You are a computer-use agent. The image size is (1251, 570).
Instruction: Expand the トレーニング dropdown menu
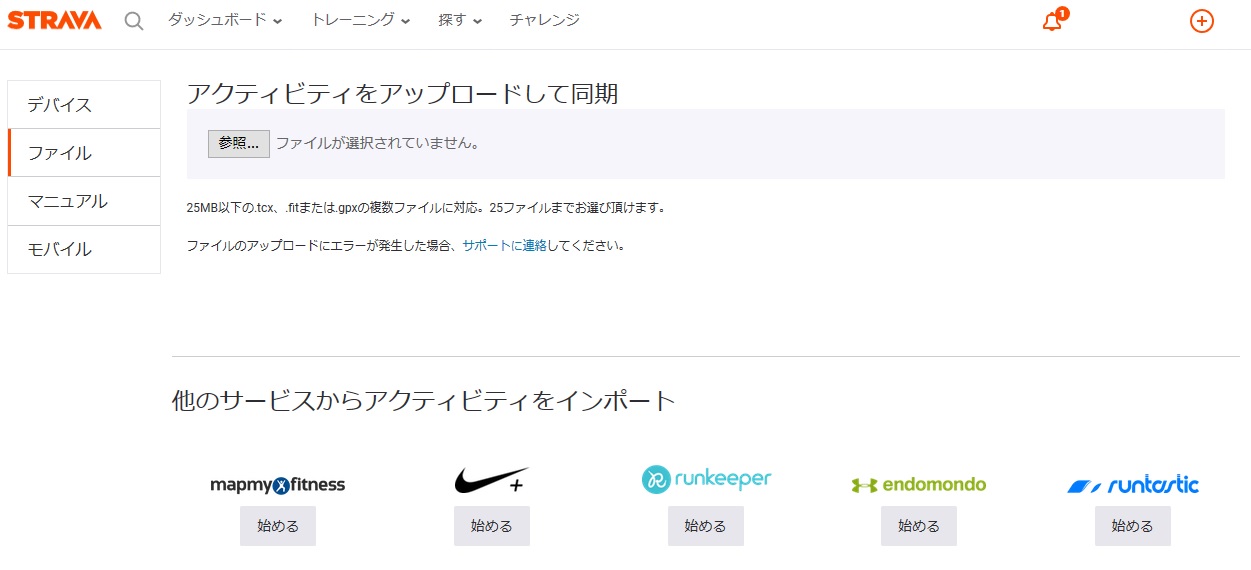(361, 20)
